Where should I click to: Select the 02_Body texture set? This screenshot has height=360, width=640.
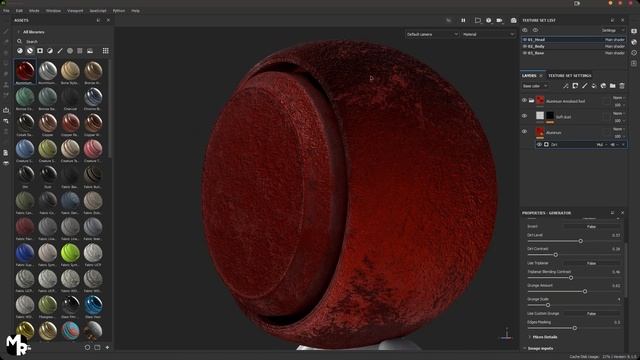coord(574,46)
